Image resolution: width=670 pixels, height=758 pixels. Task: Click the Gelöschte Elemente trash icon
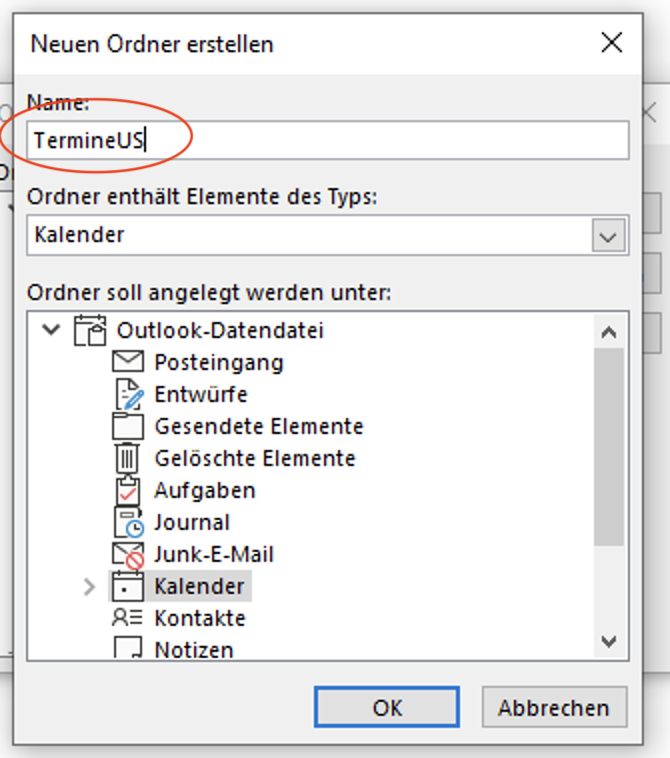128,458
